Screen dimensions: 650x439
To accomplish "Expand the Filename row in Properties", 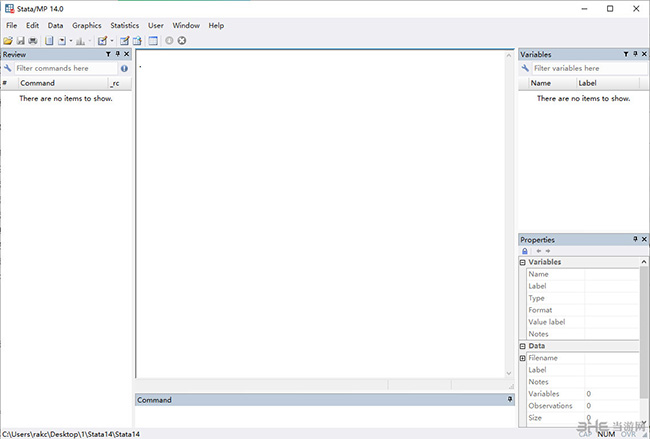I will 523,358.
